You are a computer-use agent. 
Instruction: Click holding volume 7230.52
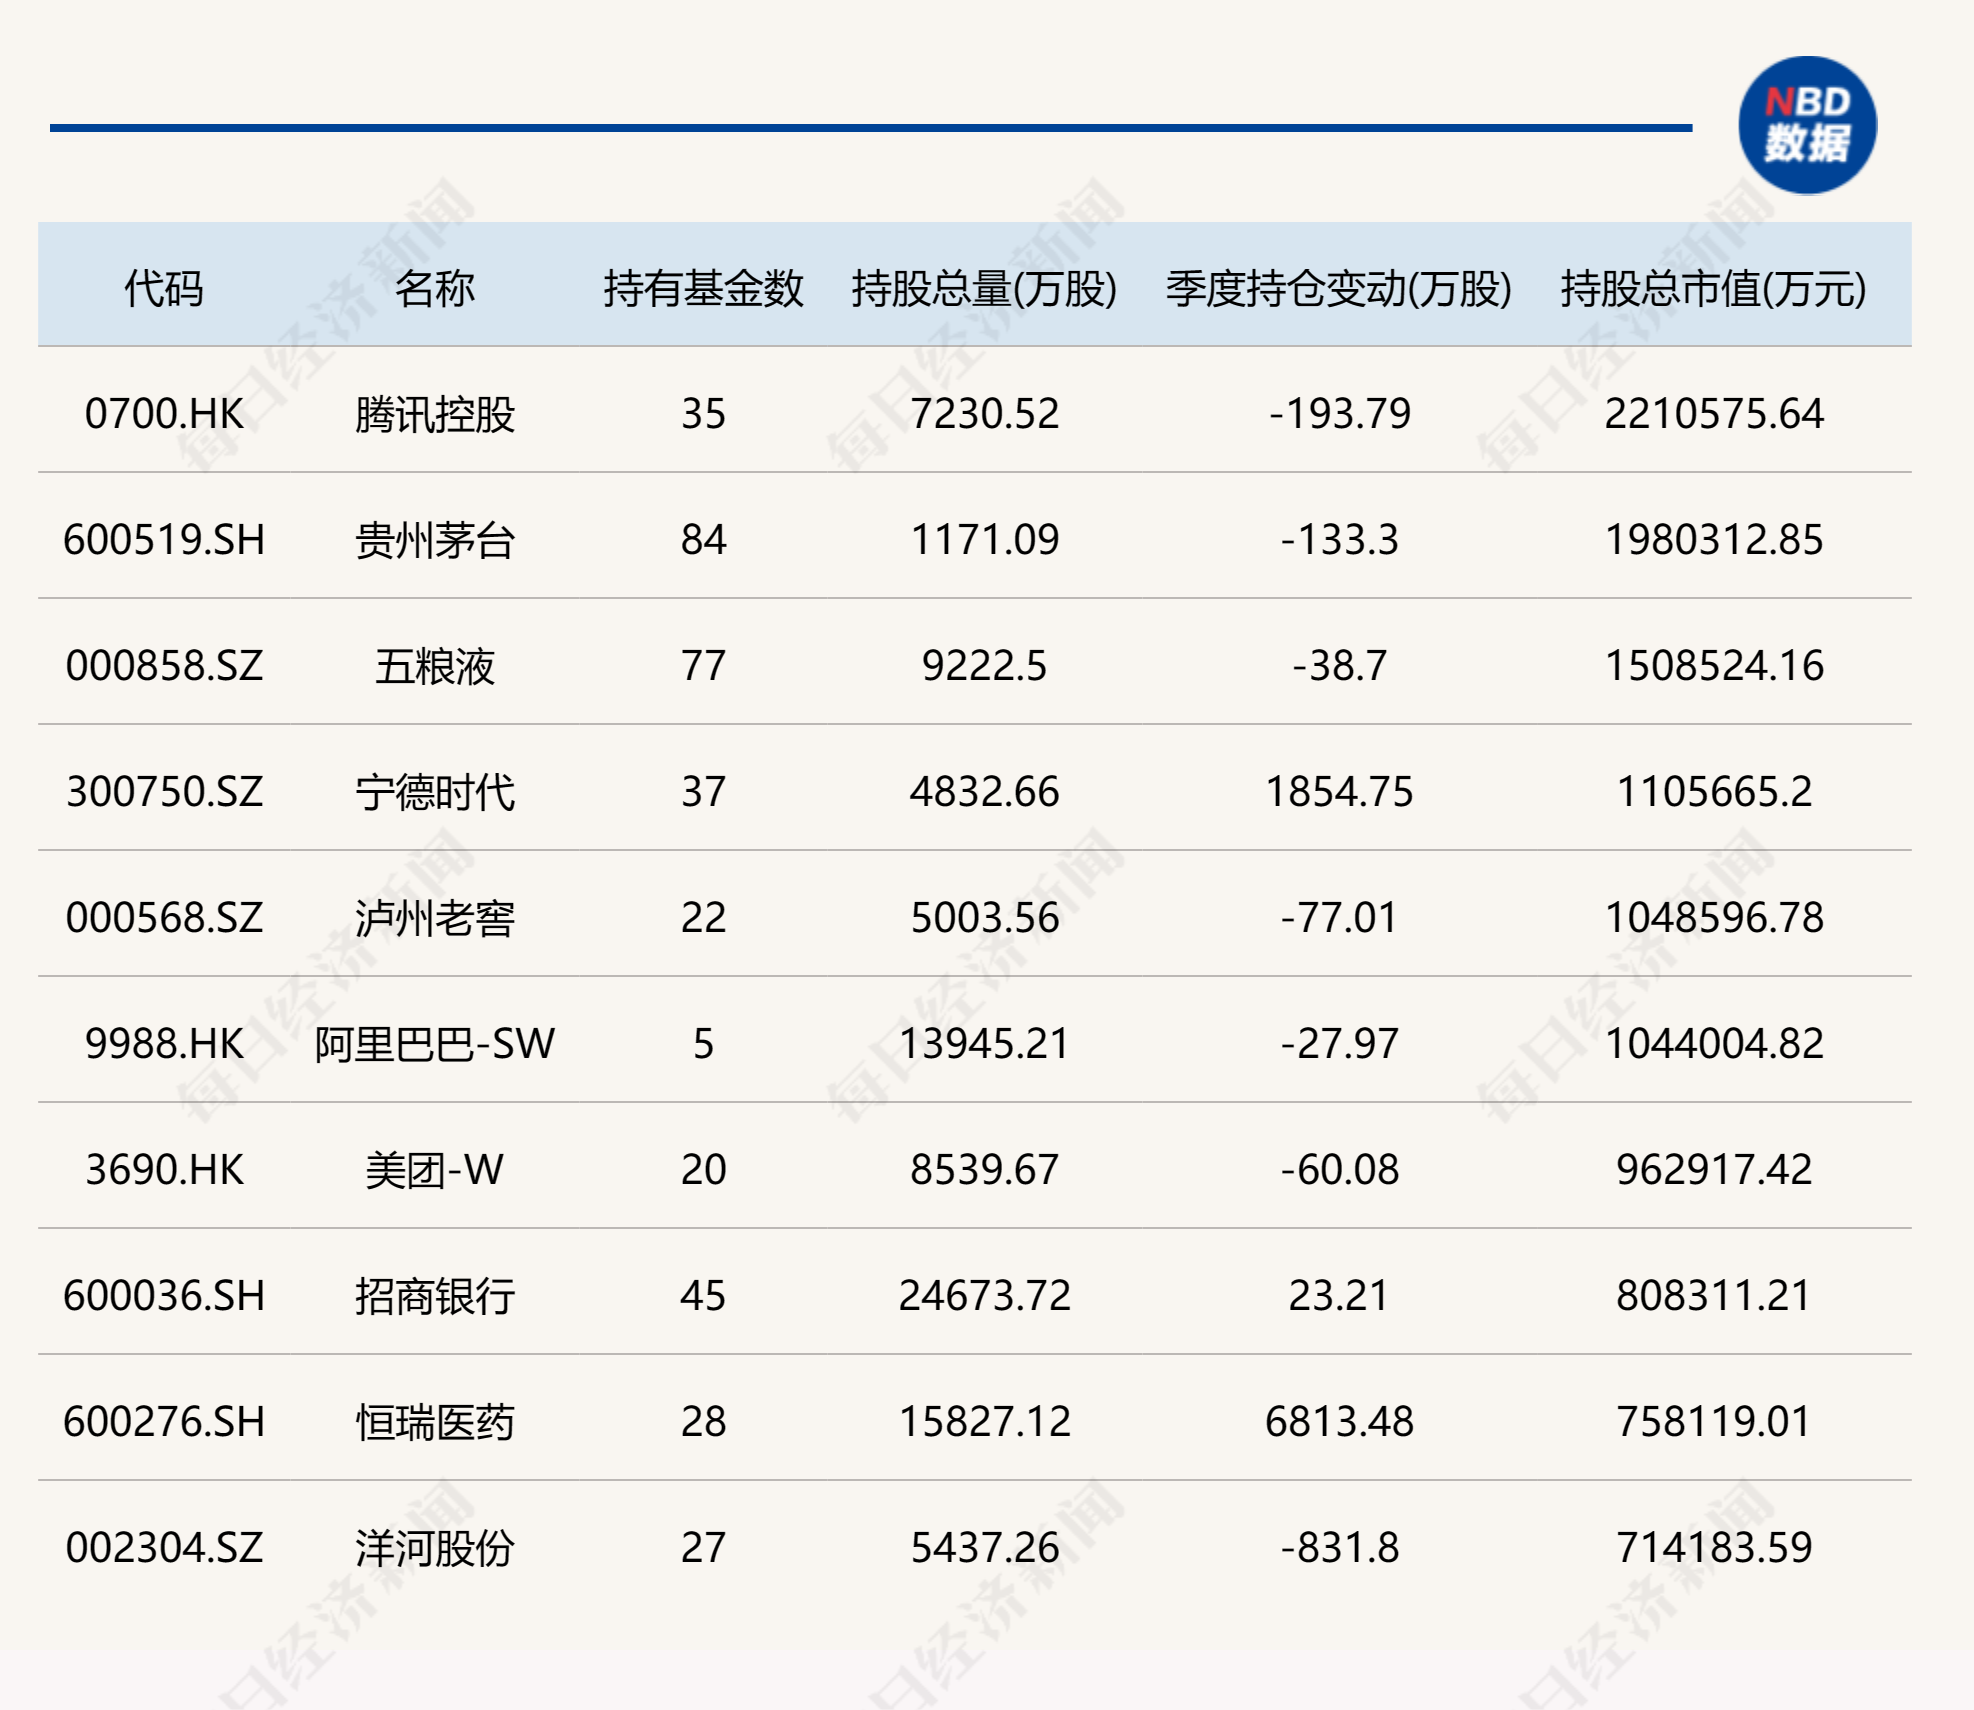984,414
